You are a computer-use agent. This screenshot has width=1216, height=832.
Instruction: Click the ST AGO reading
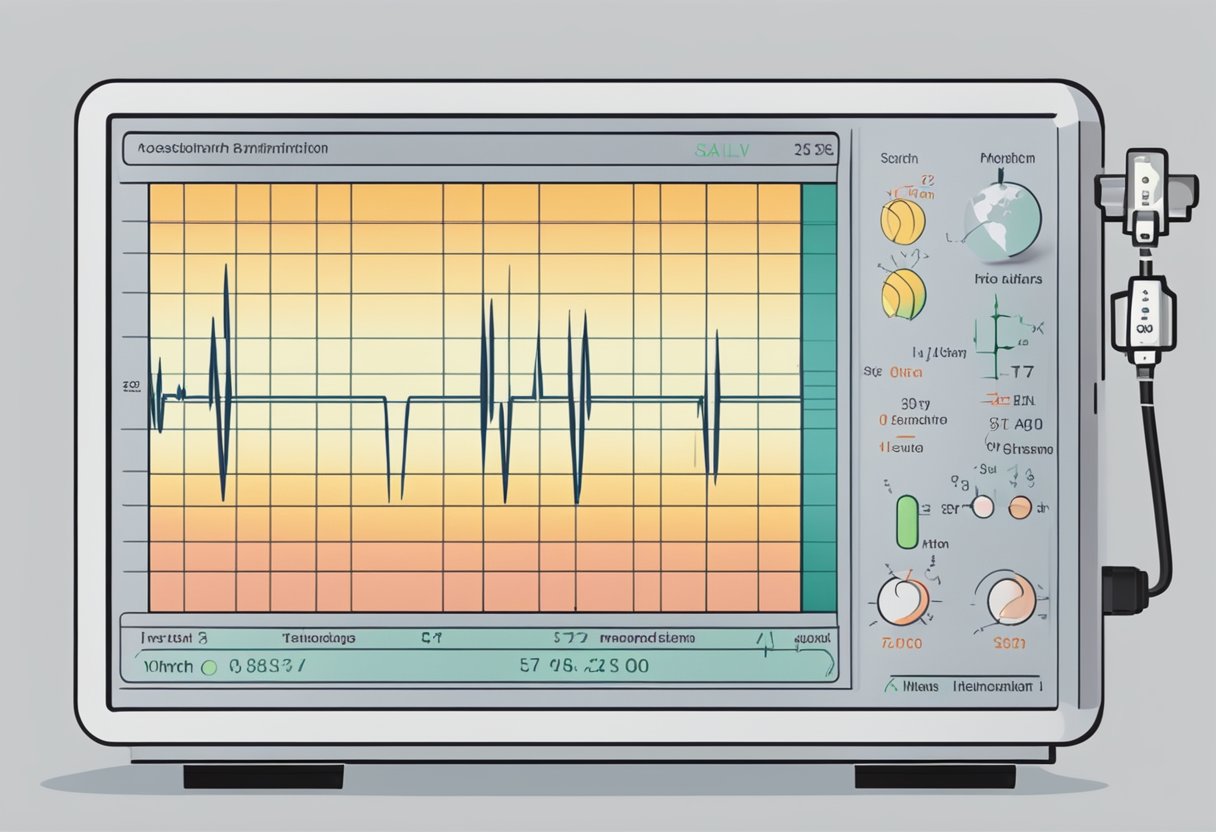(x=1018, y=423)
